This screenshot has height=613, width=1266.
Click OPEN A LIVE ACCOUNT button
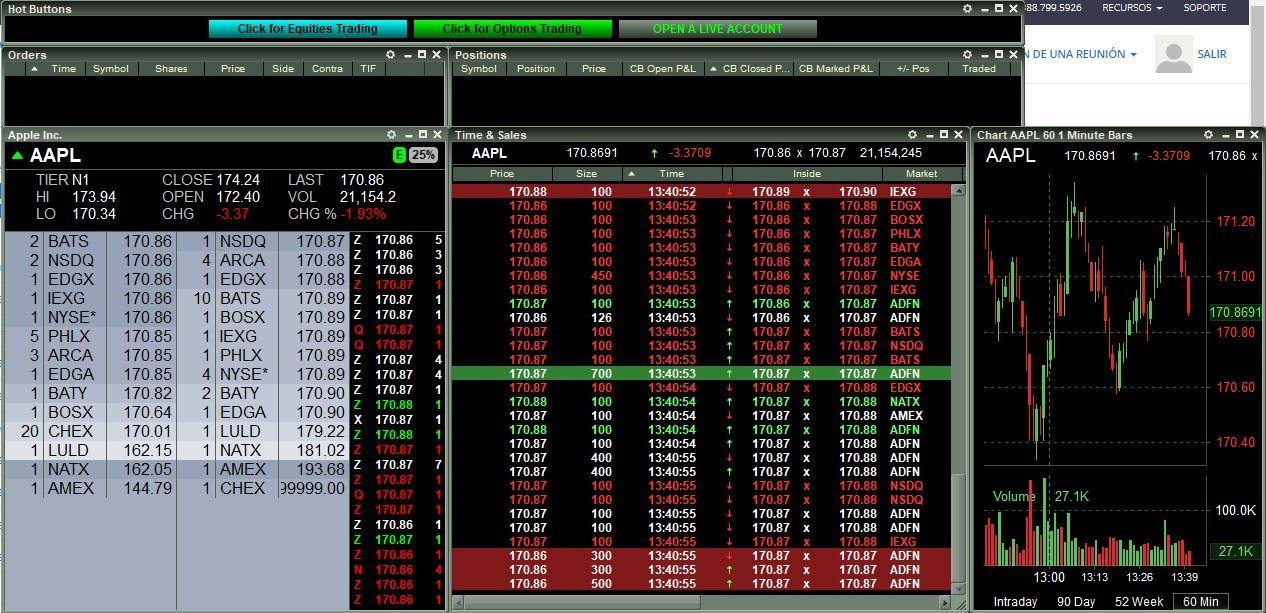coord(718,29)
